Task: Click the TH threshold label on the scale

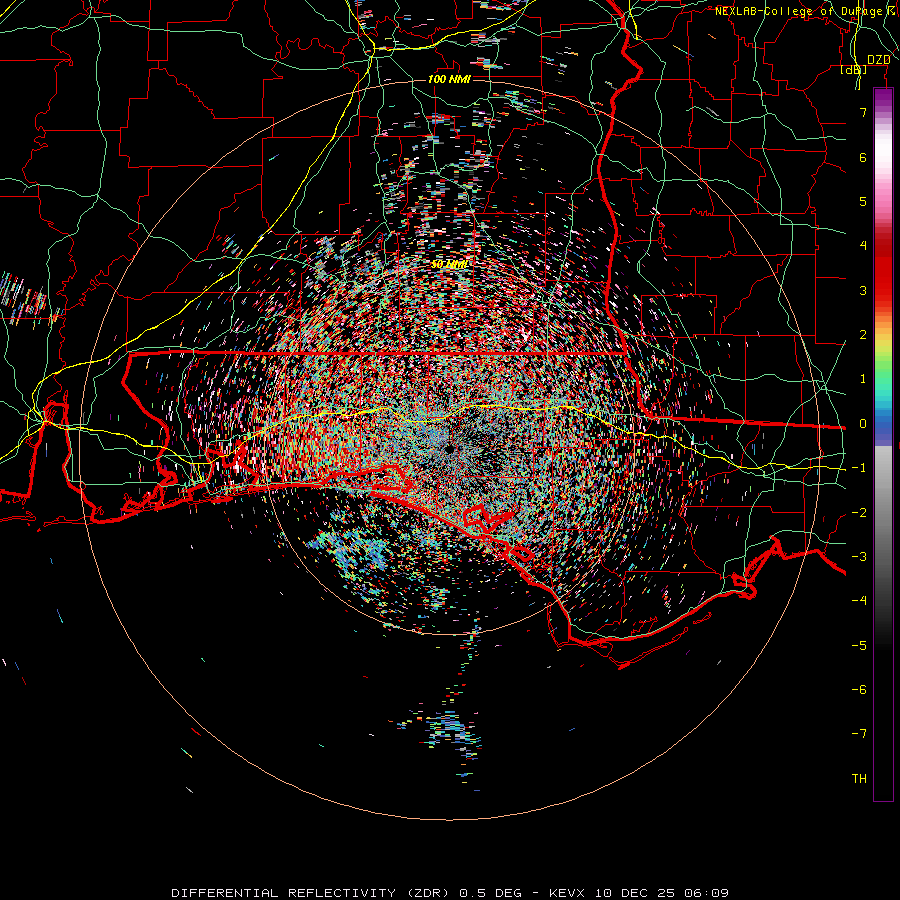Action: pos(859,779)
